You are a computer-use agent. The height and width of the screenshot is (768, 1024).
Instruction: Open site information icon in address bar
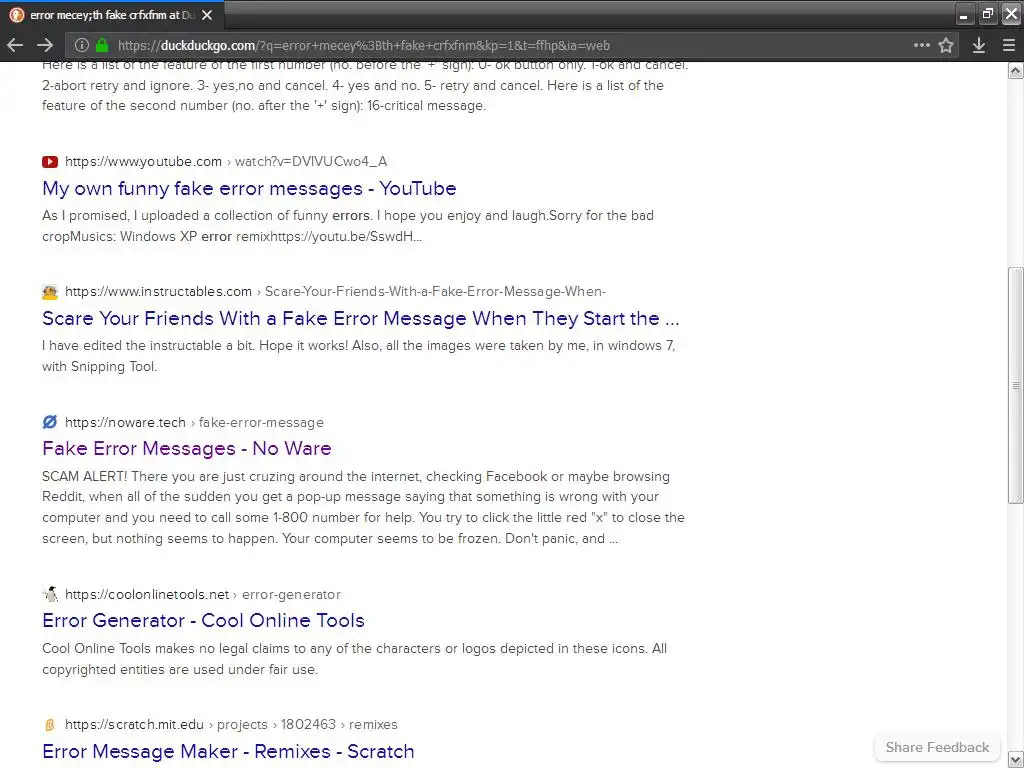[x=81, y=45]
